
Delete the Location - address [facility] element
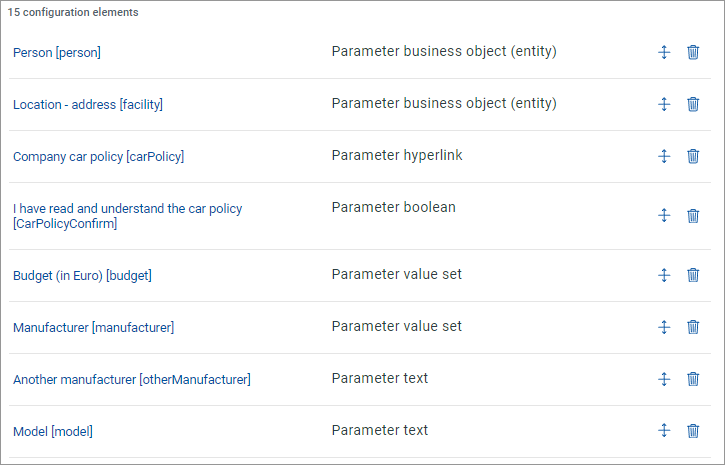click(x=693, y=104)
